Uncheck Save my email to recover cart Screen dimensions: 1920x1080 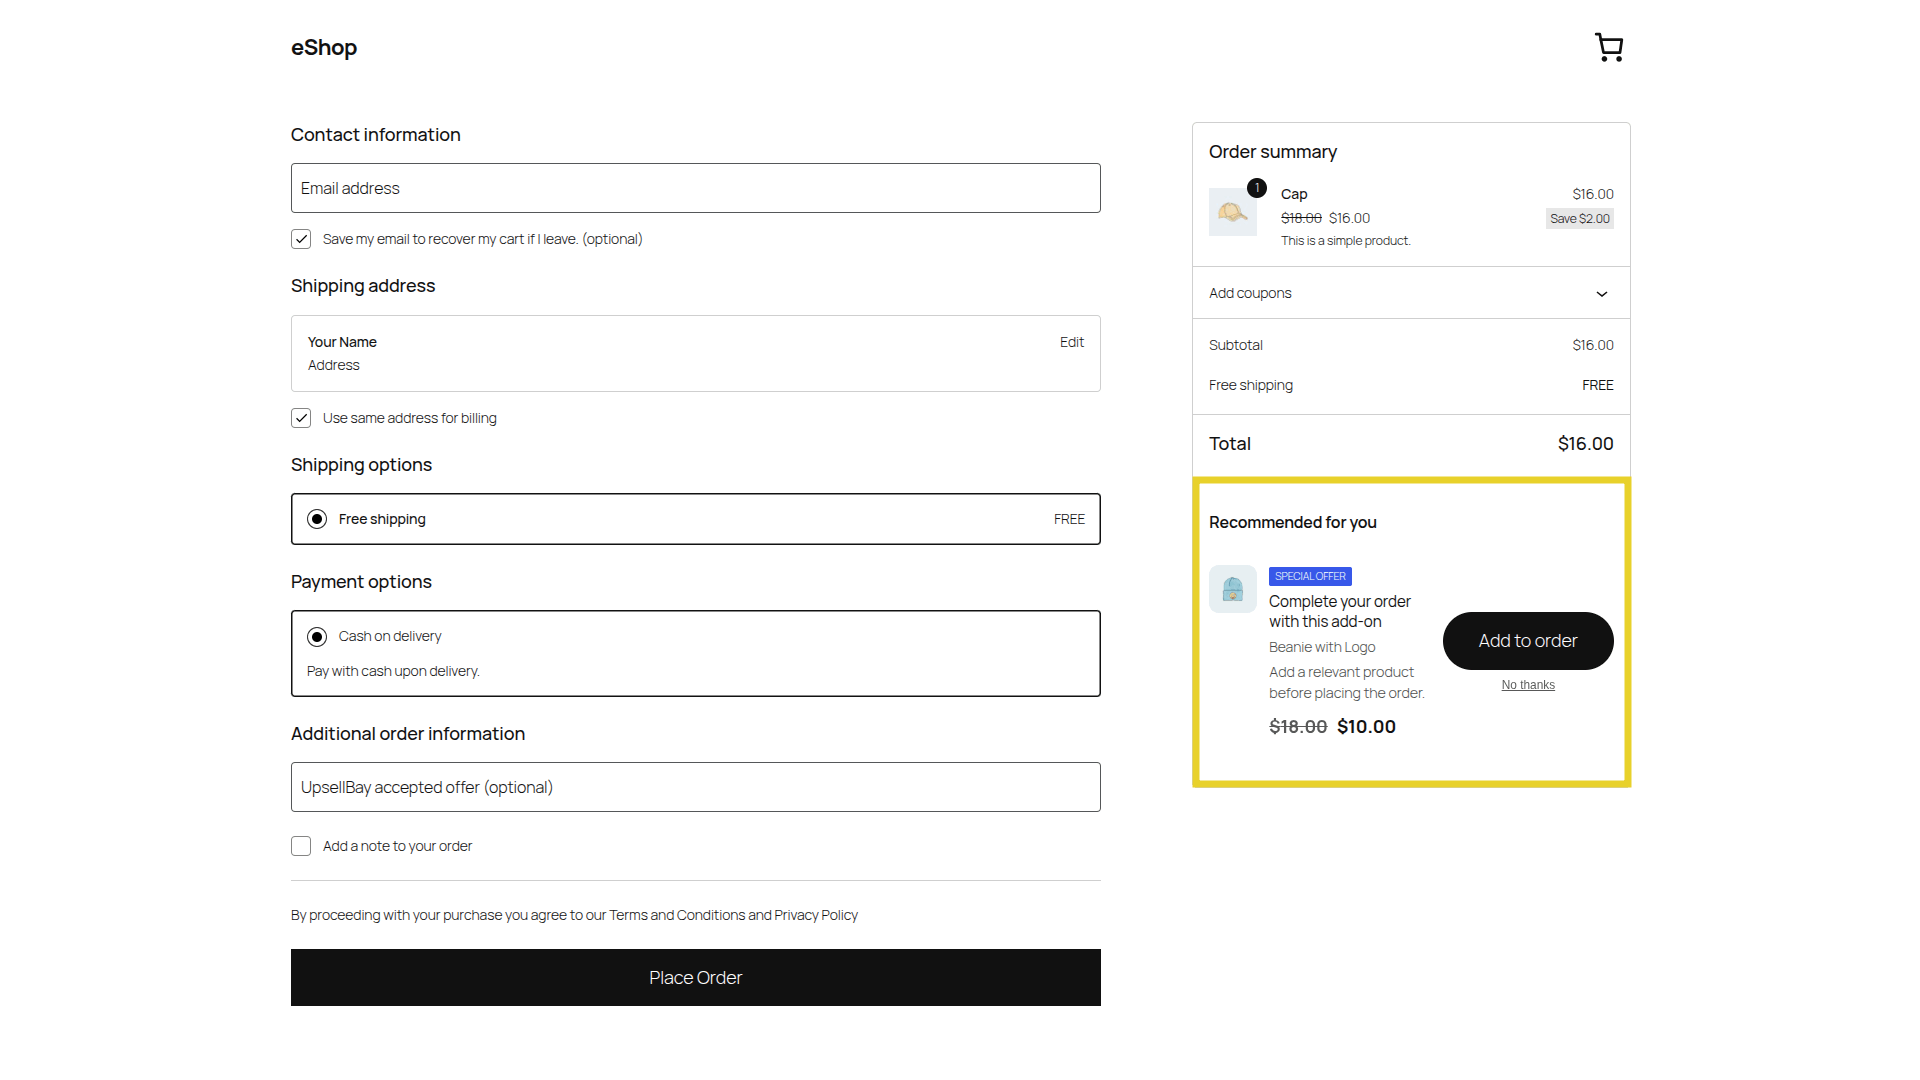(x=301, y=239)
